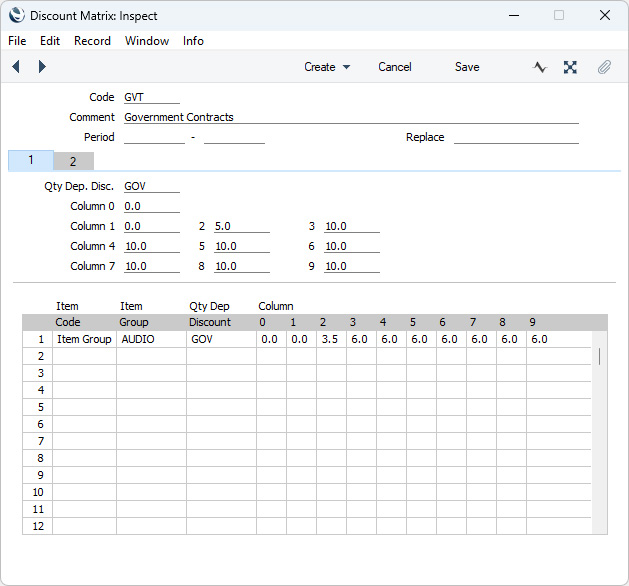The width and height of the screenshot is (629, 586).
Task: Click the Code field containing GVT
Action: 152,97
